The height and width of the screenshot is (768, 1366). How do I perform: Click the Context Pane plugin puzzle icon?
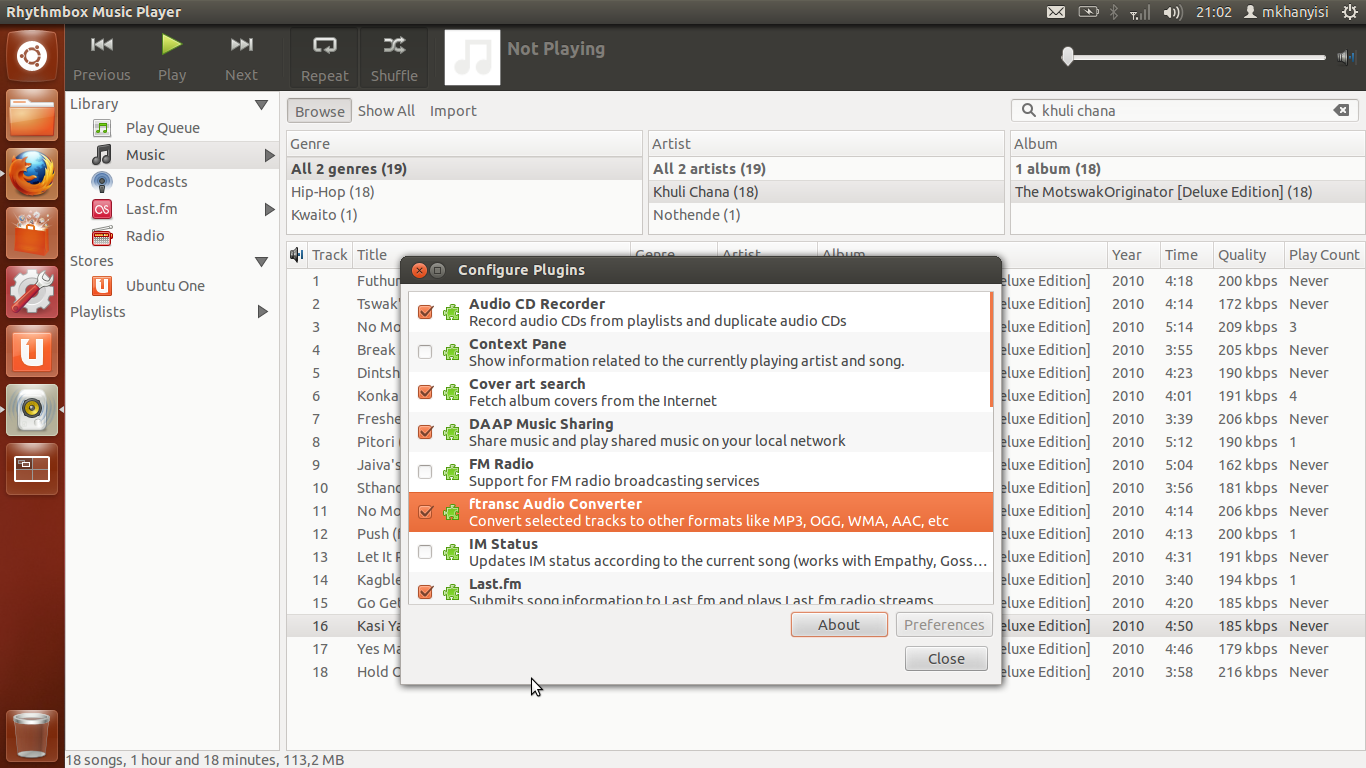pos(452,352)
